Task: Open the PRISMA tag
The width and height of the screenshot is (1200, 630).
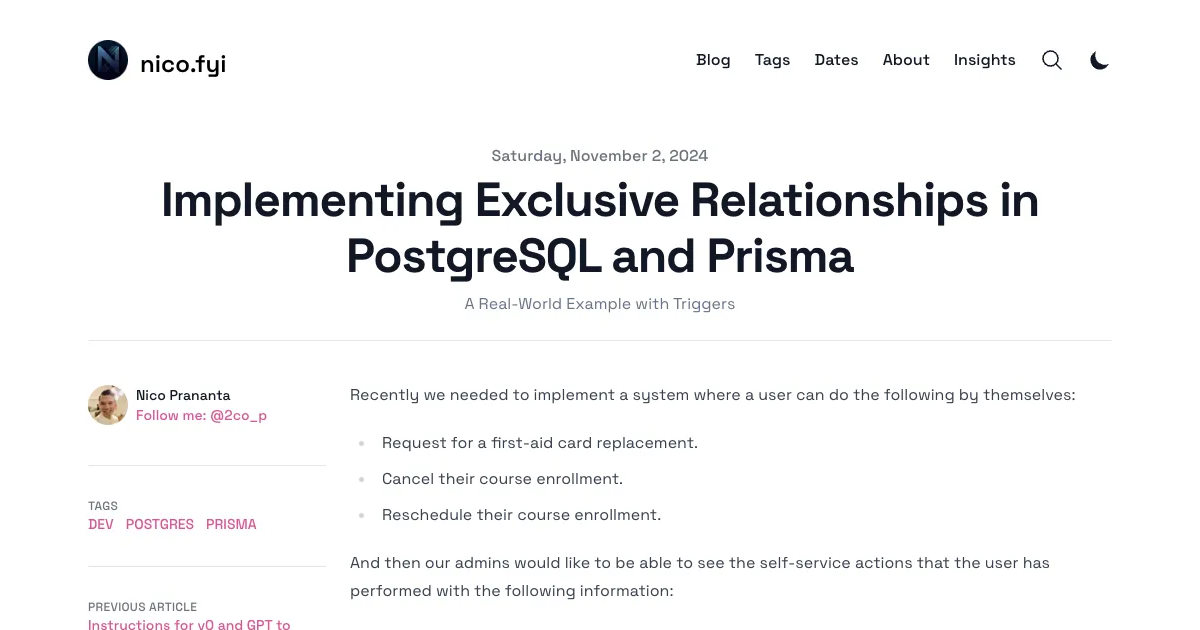Action: pos(231,524)
